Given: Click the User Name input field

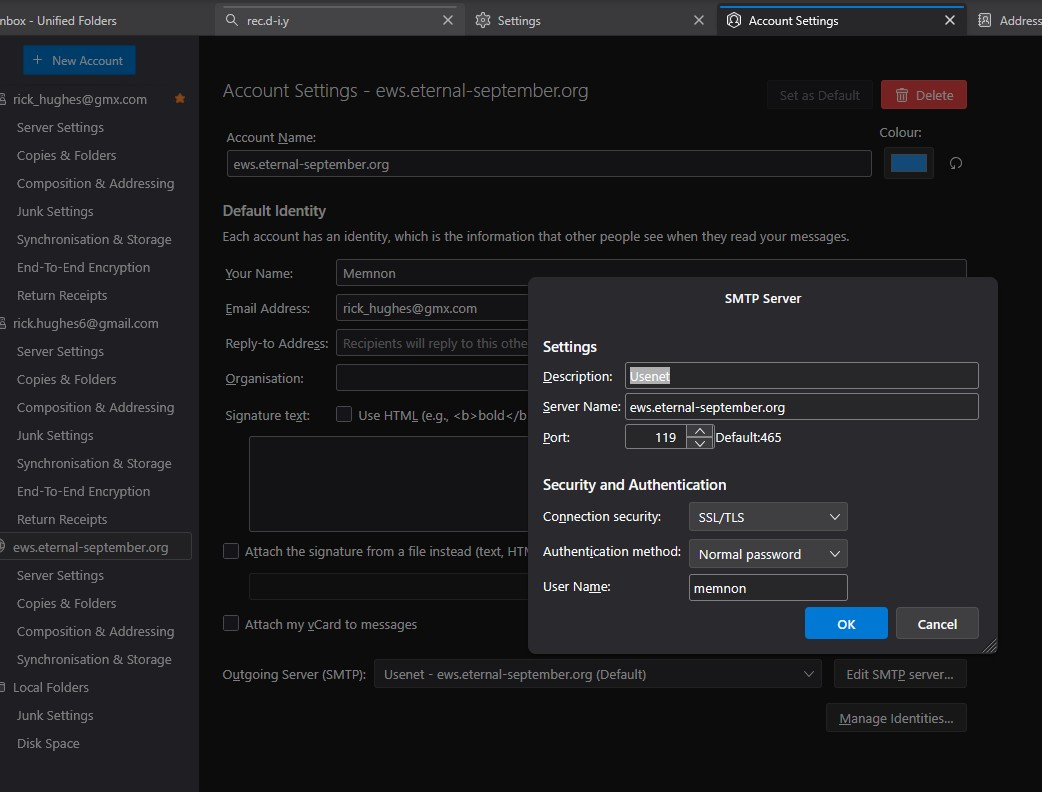Looking at the screenshot, I should tap(768, 588).
